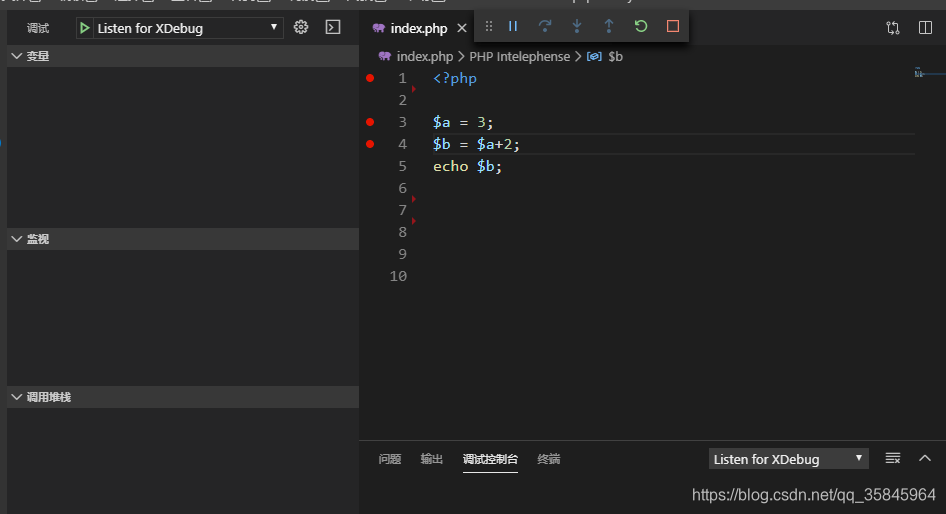
Task: Switch to the index.php editor tab
Action: [419, 28]
